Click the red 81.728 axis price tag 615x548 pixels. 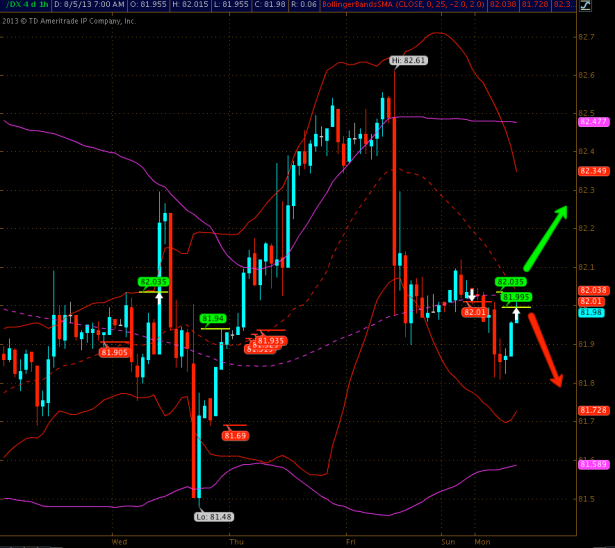point(593,410)
